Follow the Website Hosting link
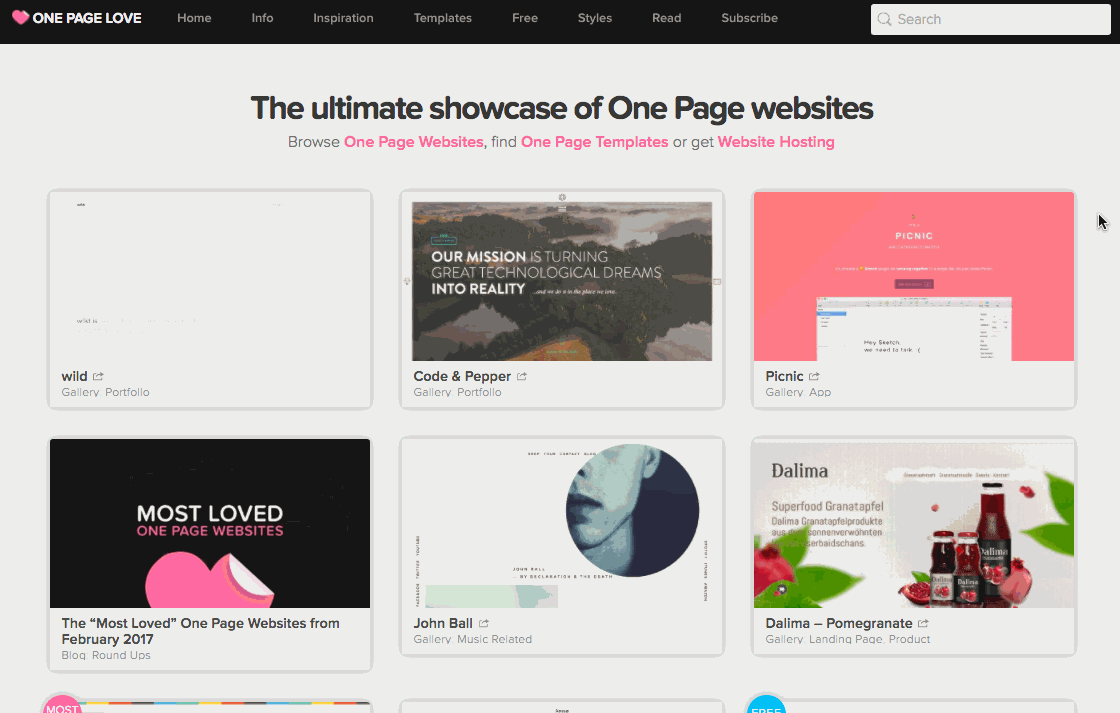Image resolution: width=1120 pixels, height=713 pixels. pyautogui.click(x=776, y=141)
